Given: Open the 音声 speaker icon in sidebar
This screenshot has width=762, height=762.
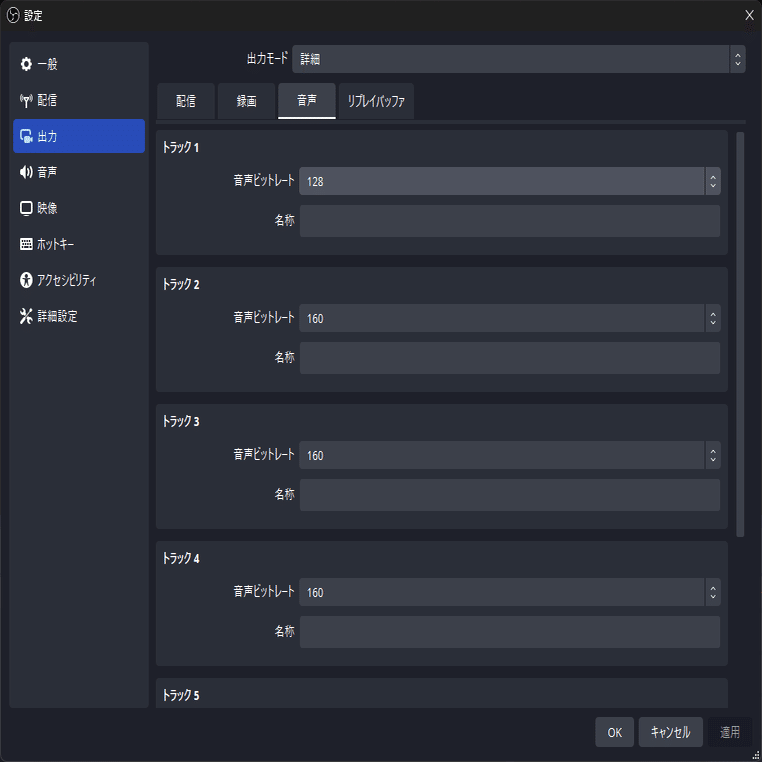Looking at the screenshot, I should click(x=26, y=172).
